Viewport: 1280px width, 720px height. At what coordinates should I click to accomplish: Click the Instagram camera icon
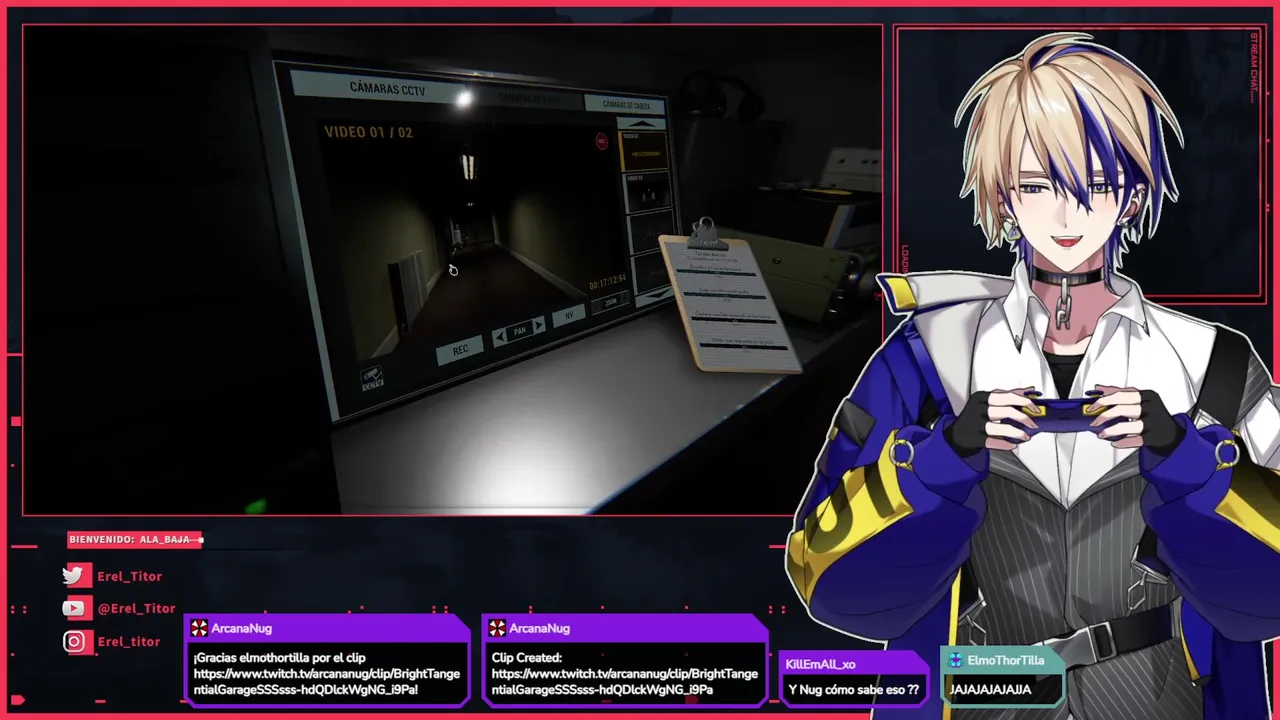pos(75,641)
